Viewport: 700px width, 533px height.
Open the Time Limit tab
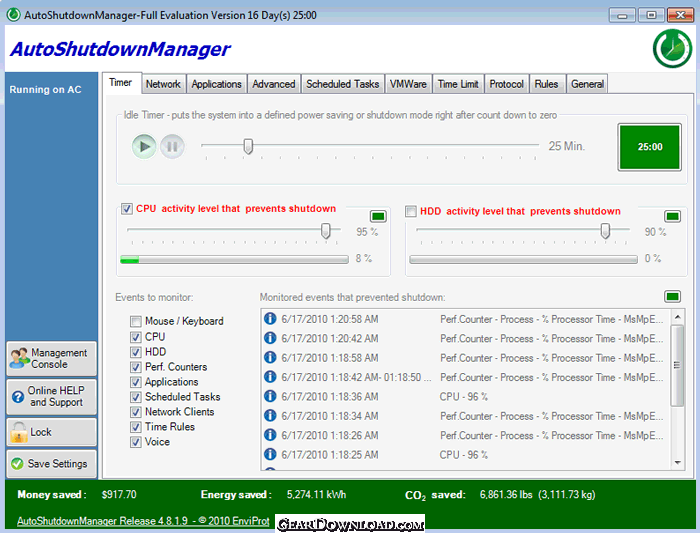coord(458,84)
